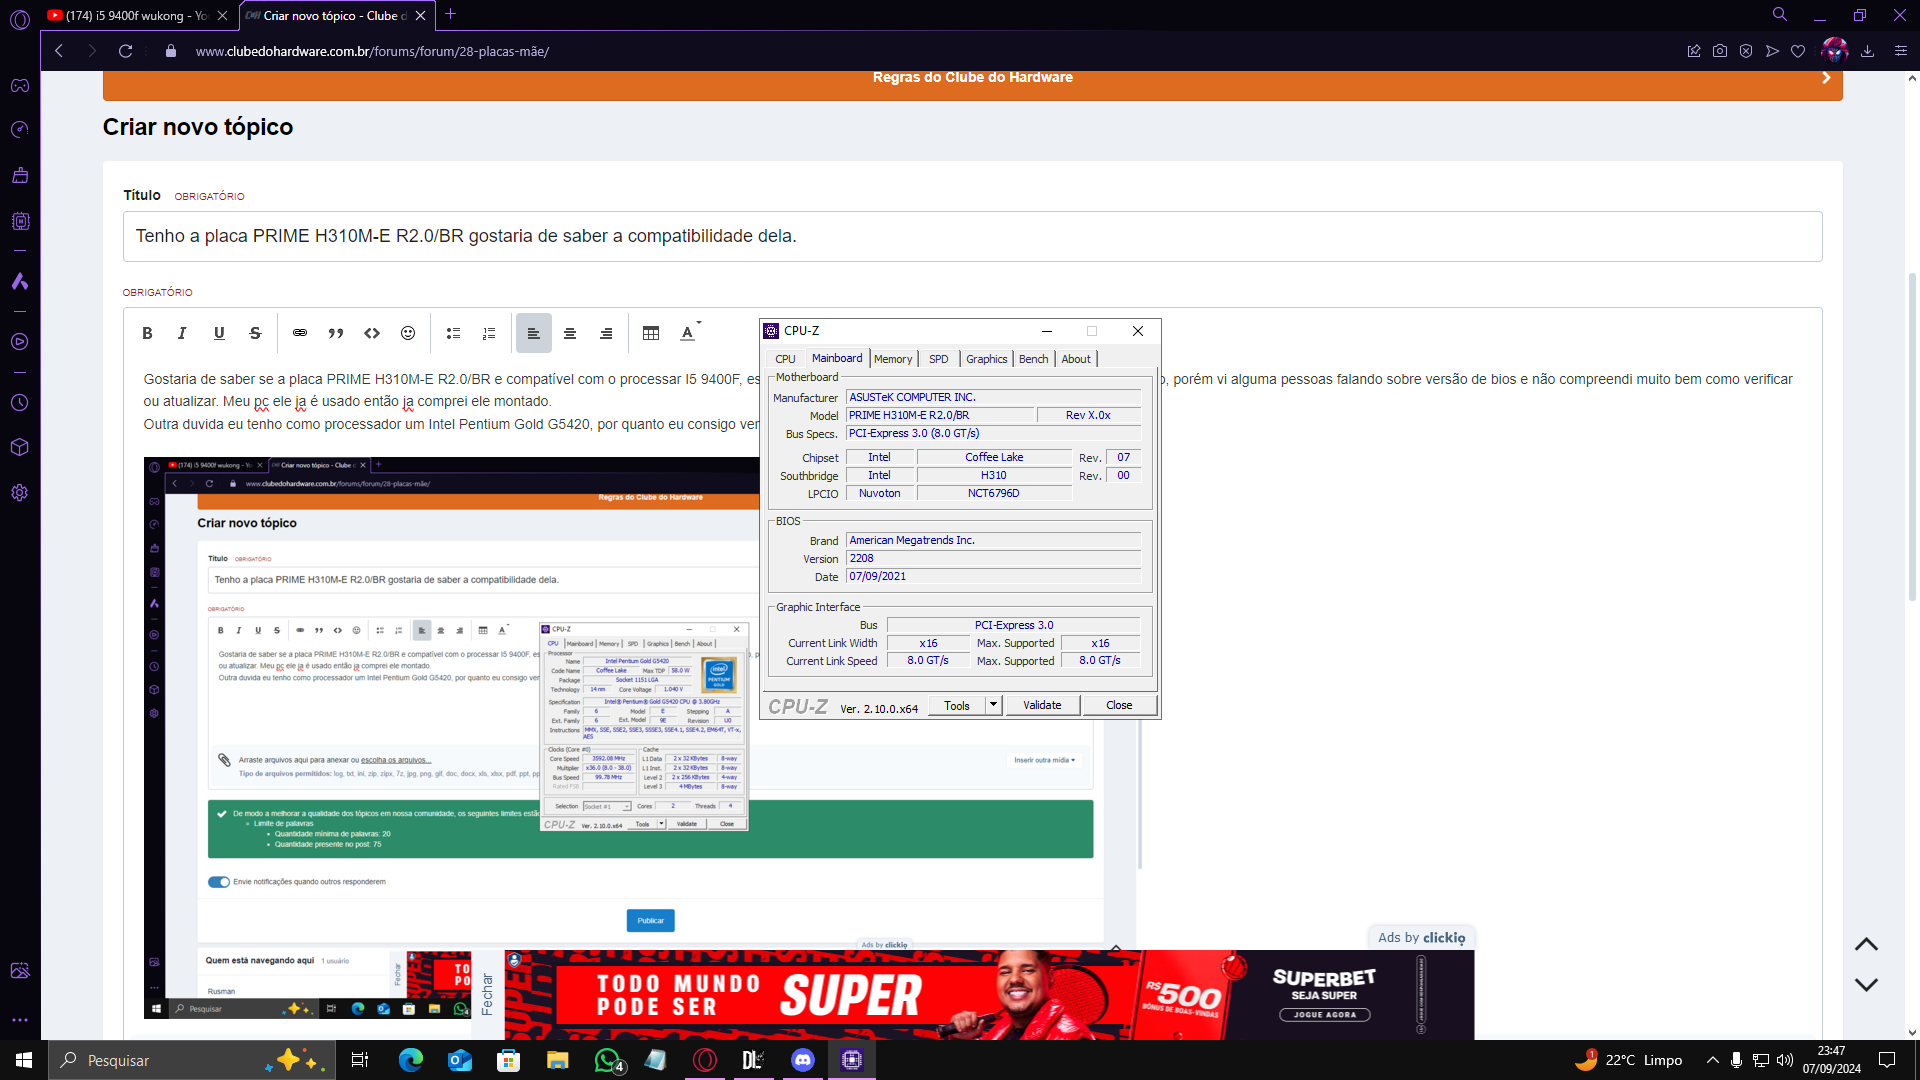Open the Windows notification center
This screenshot has height=1080, width=1920.
[1887, 1060]
